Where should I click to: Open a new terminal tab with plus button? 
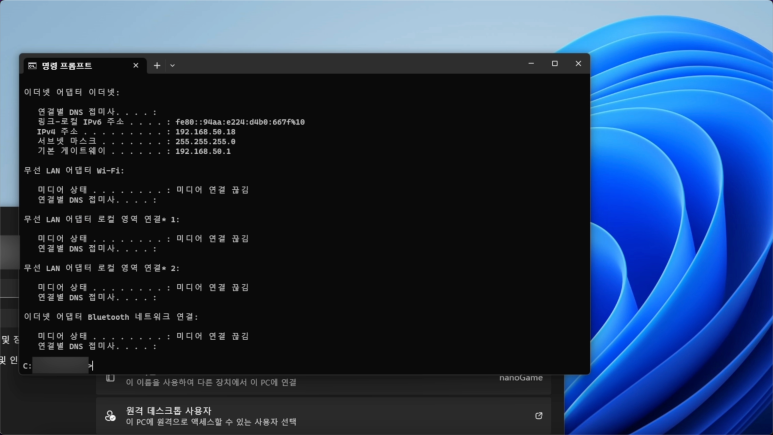157,66
